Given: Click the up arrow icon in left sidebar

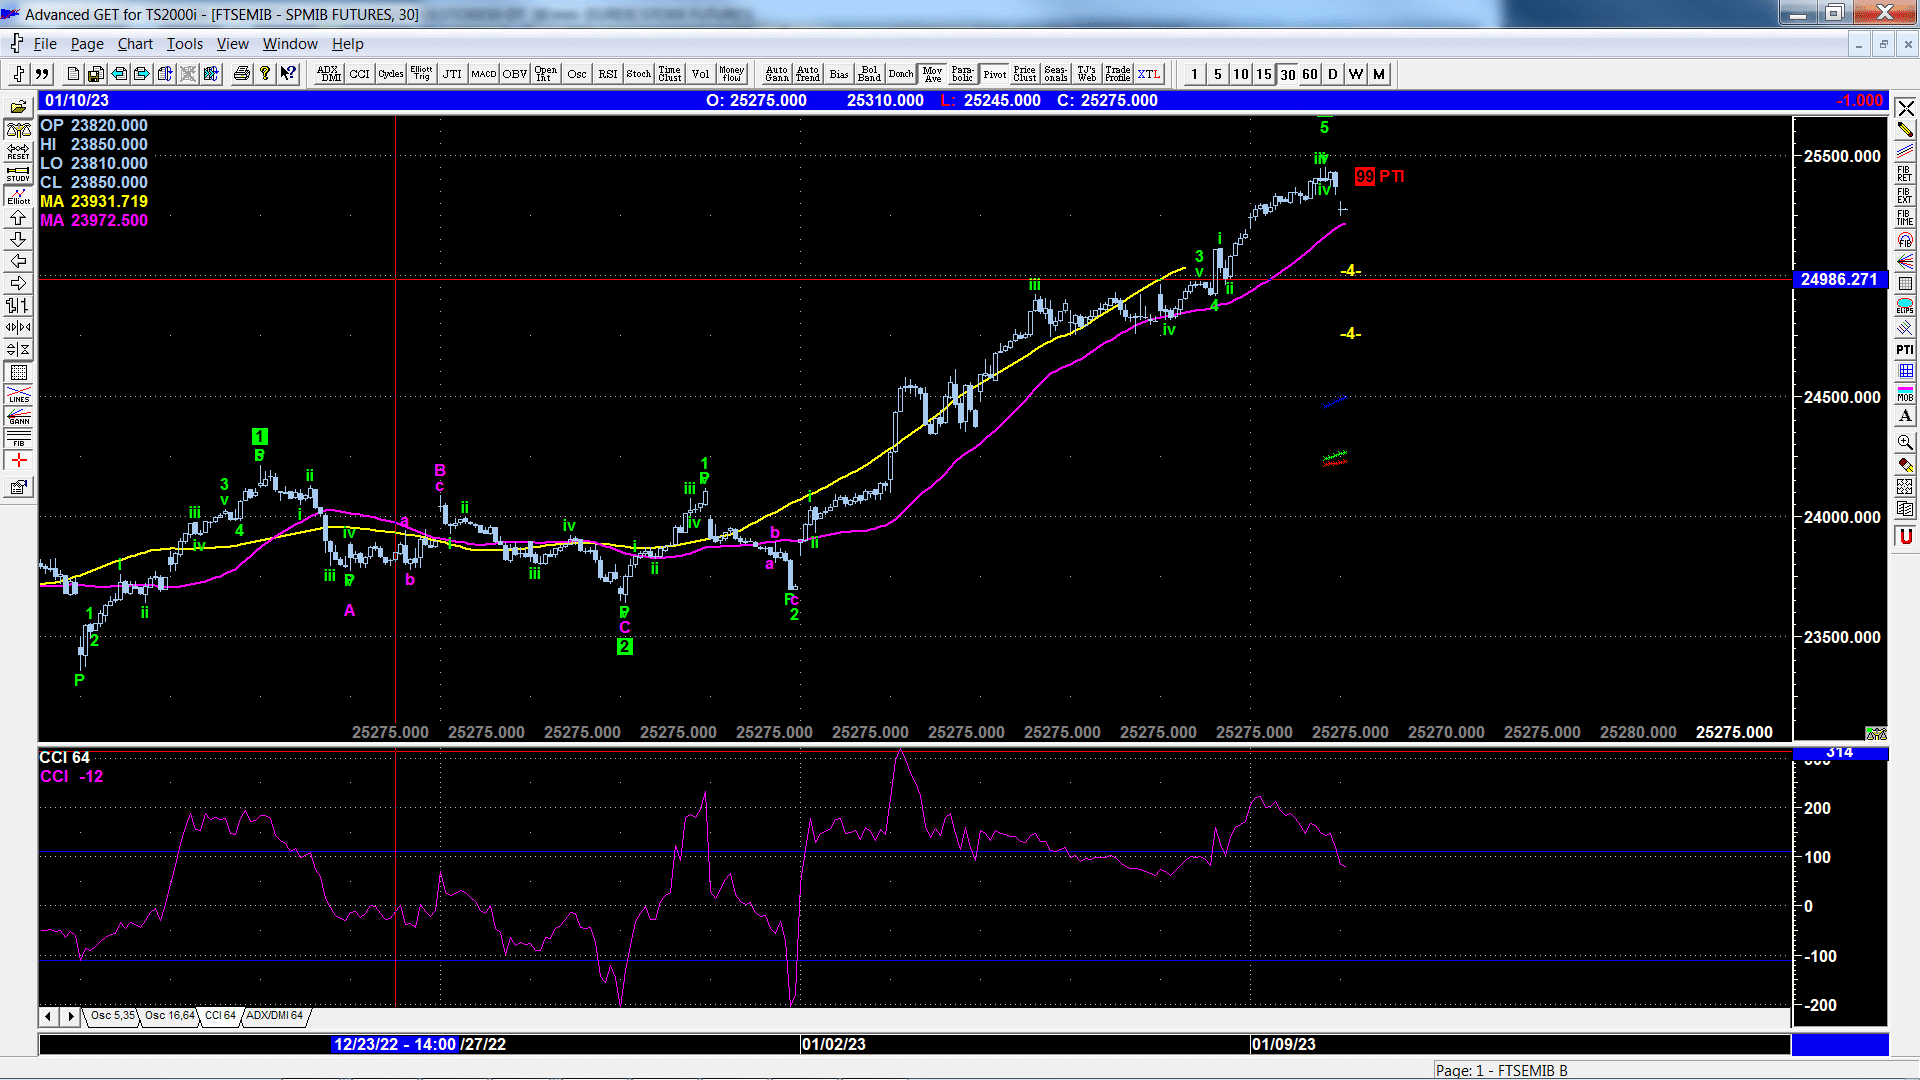Looking at the screenshot, I should pyautogui.click(x=18, y=217).
